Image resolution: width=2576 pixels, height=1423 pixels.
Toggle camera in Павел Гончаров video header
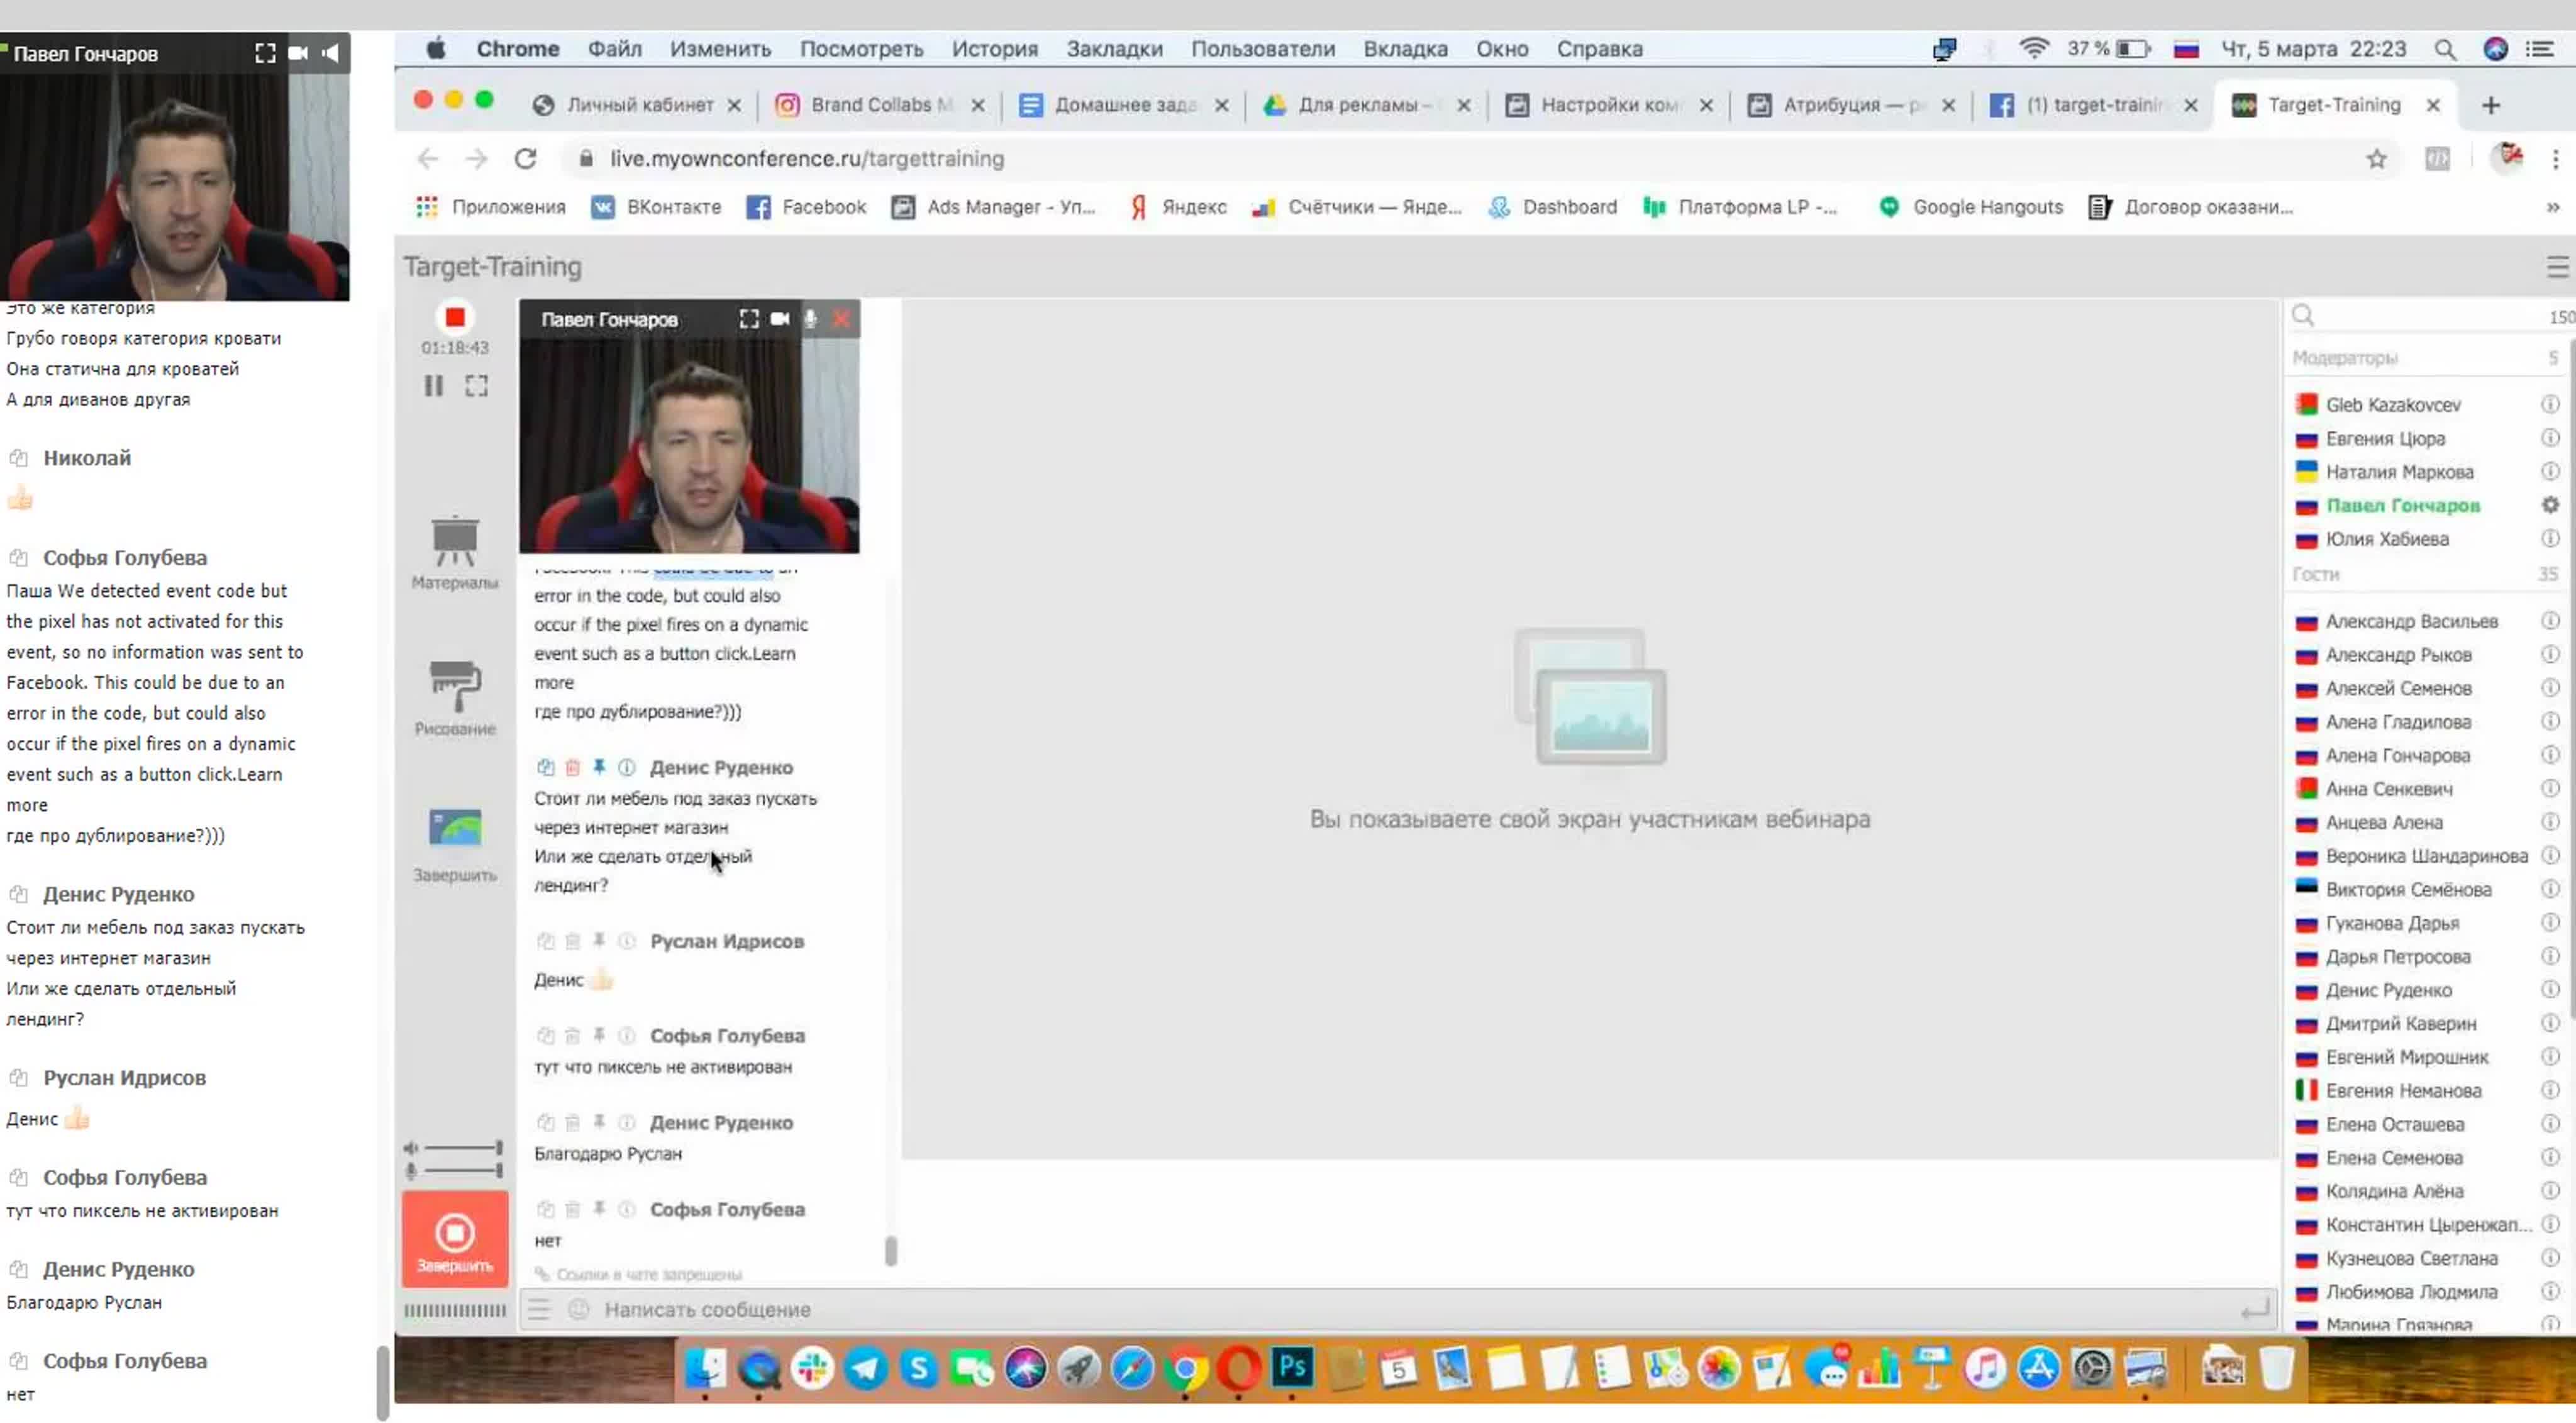(780, 319)
